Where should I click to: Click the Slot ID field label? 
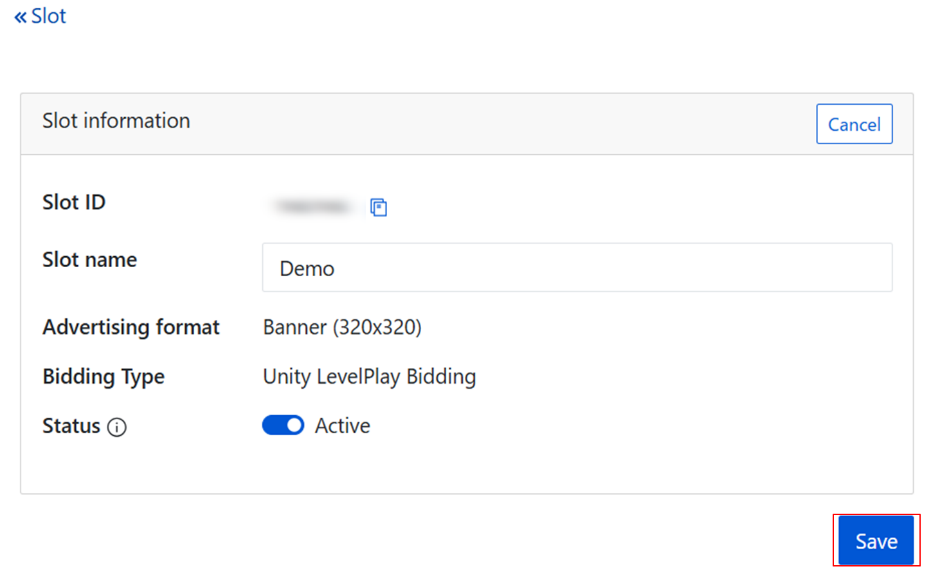[x=74, y=203]
